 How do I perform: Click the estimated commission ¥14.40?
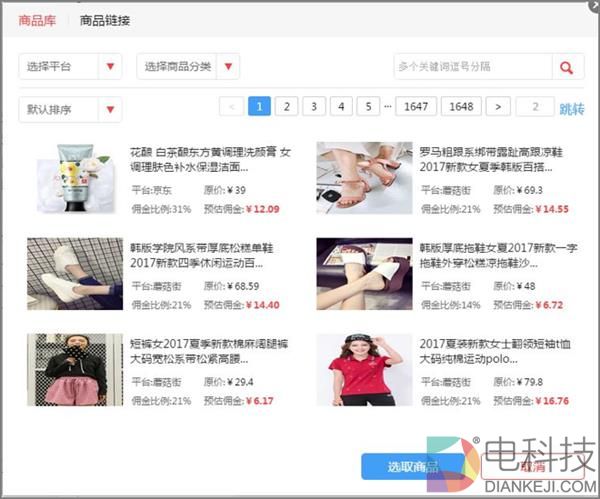(262, 305)
